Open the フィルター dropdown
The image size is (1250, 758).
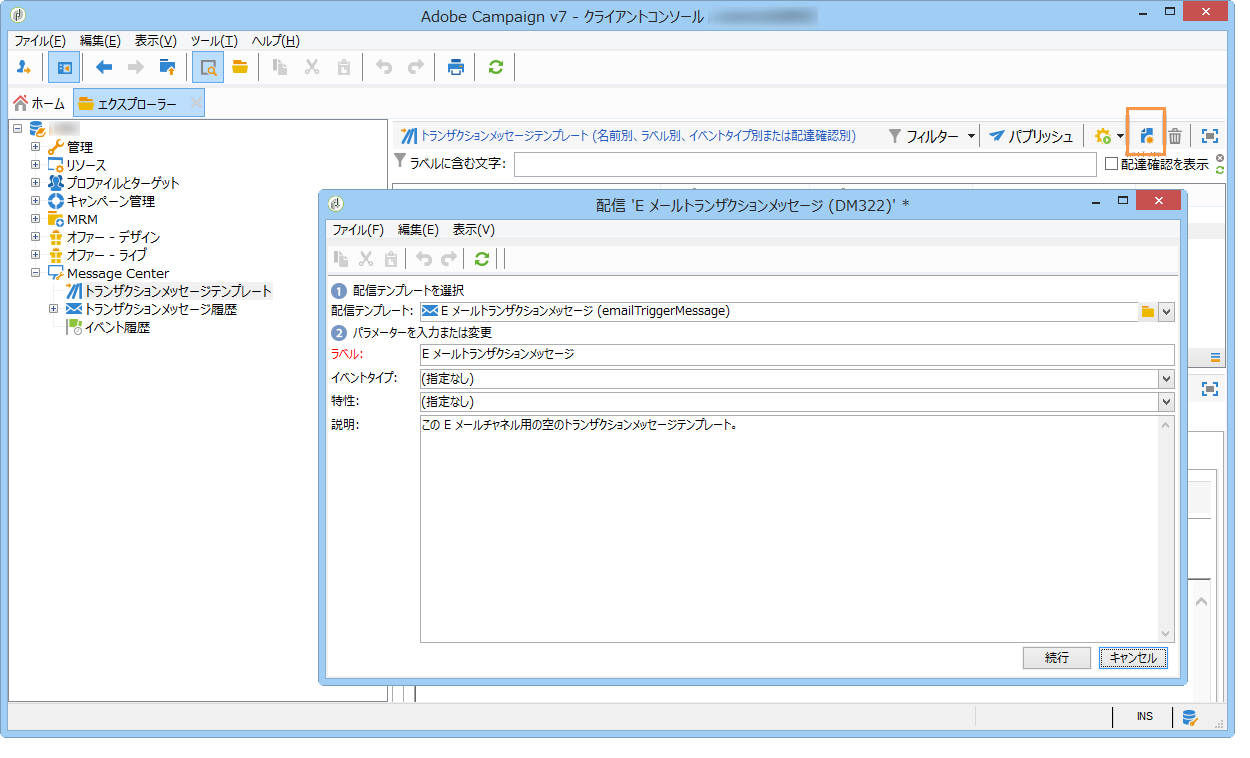(932, 136)
